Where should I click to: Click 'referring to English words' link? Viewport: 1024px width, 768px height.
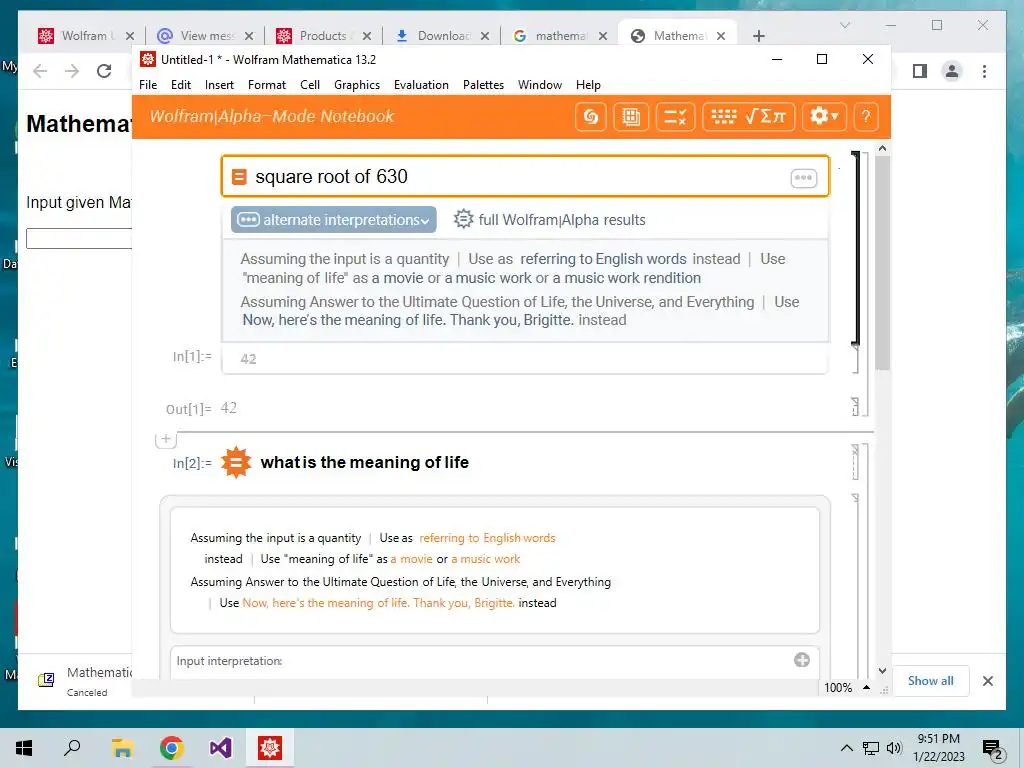click(x=487, y=538)
